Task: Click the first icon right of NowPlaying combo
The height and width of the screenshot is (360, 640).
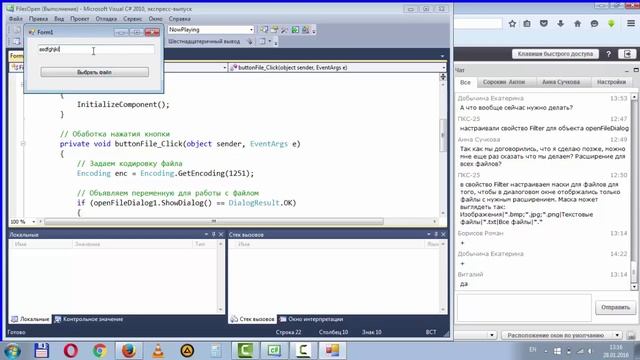Action: (x=264, y=30)
